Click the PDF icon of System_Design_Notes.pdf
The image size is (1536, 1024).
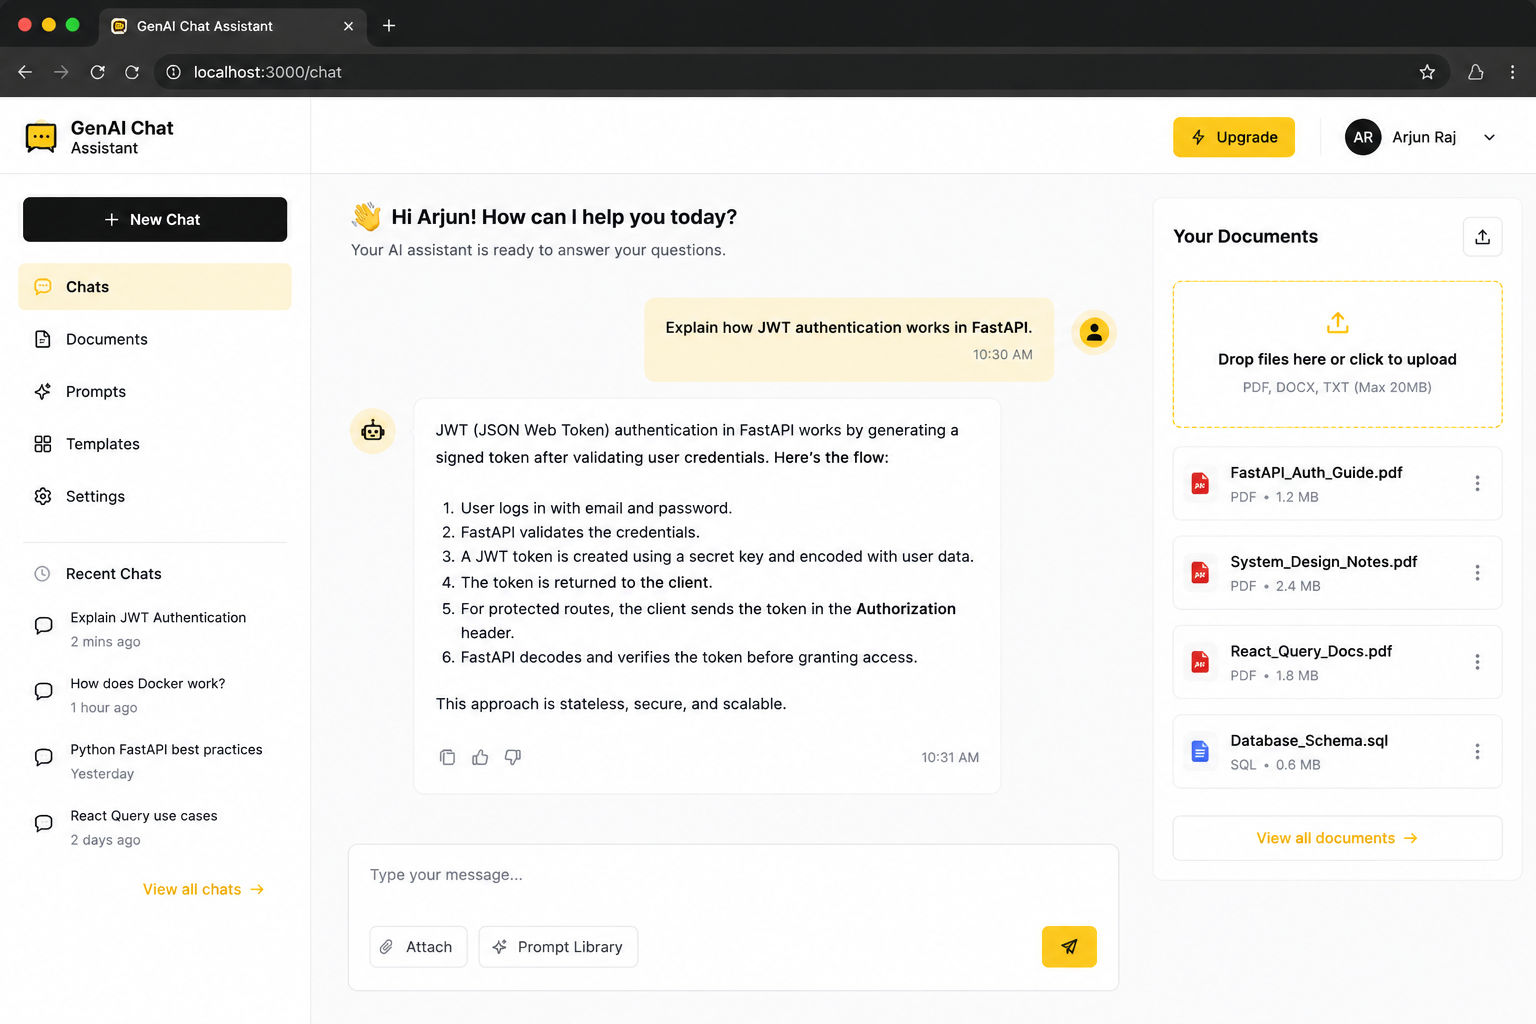[1200, 573]
